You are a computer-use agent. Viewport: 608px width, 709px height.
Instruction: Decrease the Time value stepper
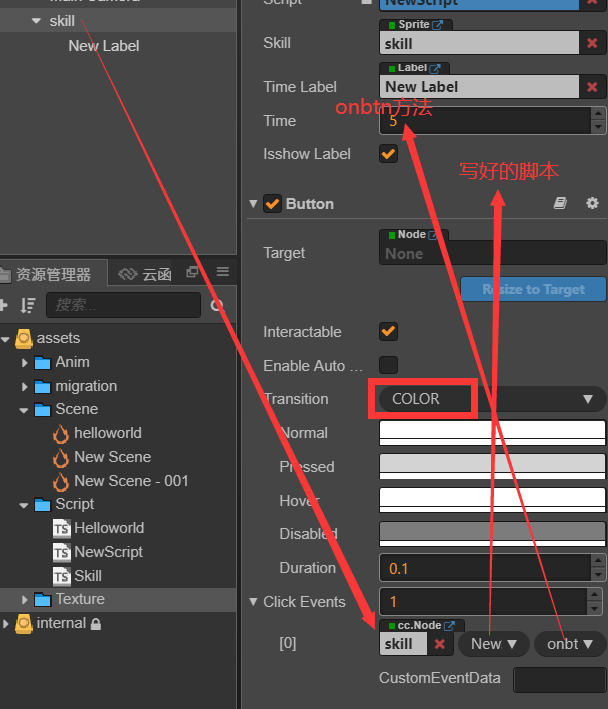tap(598, 127)
